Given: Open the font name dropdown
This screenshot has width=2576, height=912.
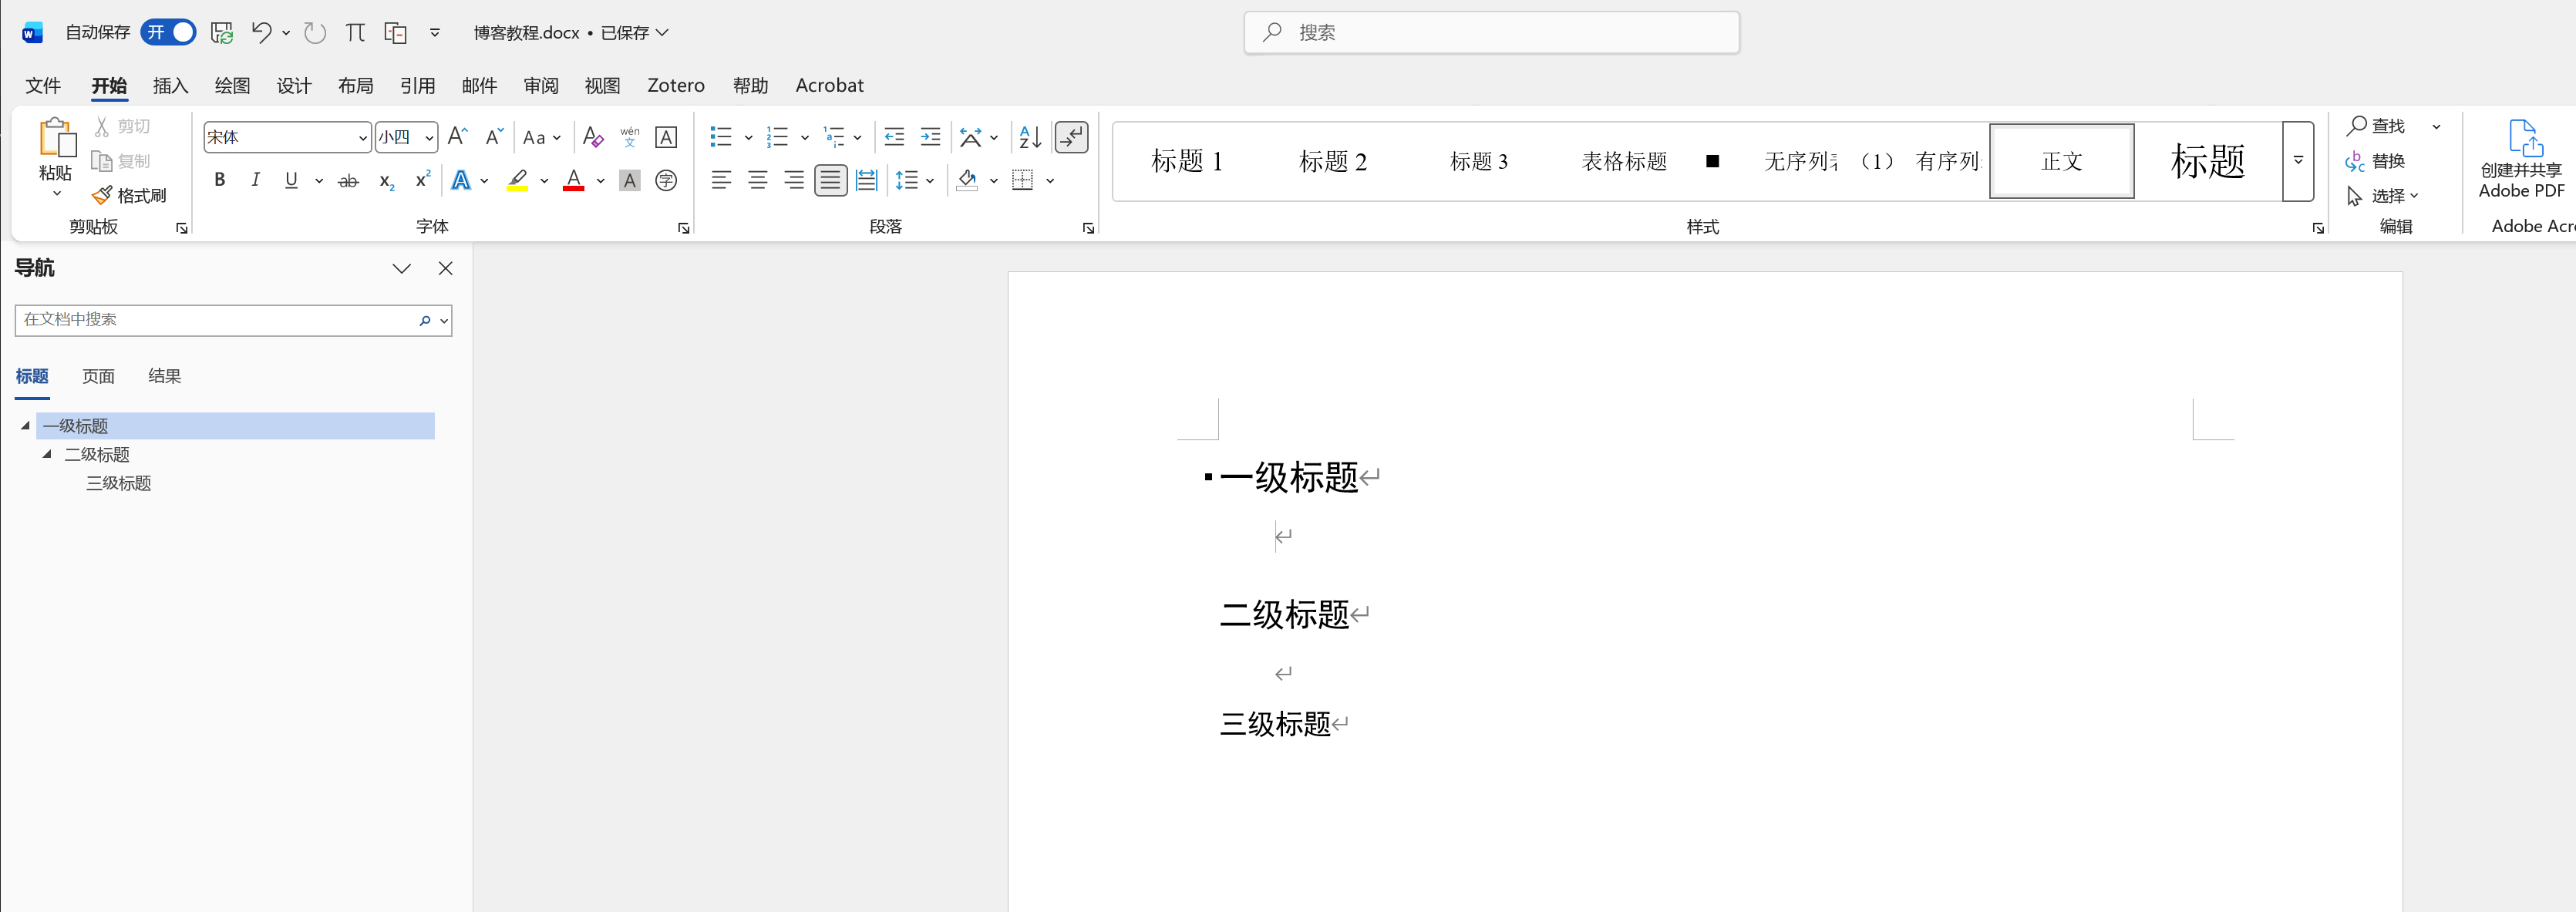Looking at the screenshot, I should click(362, 138).
